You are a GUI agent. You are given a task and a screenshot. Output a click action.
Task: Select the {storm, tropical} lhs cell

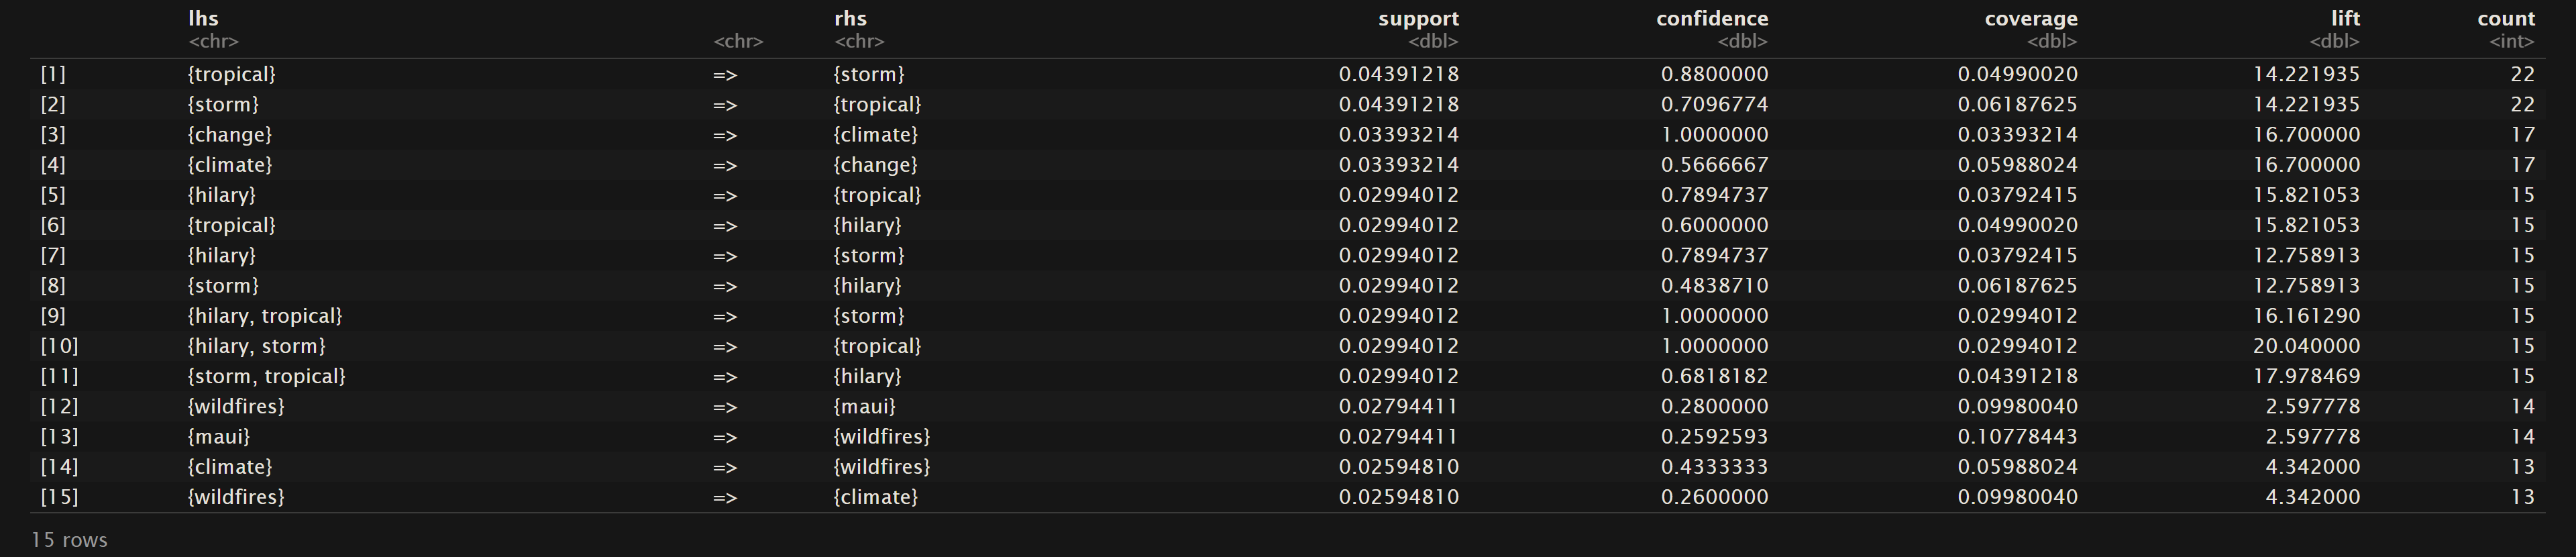(x=266, y=376)
